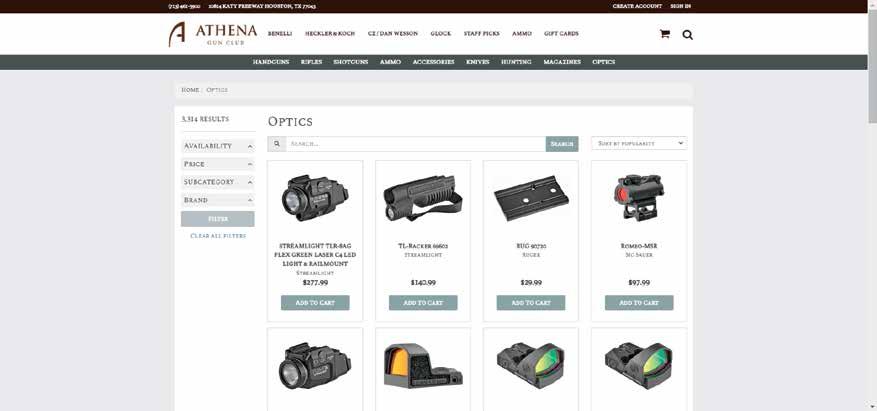The image size is (877, 411).
Task: Go to Hunting category
Action: tap(516, 62)
